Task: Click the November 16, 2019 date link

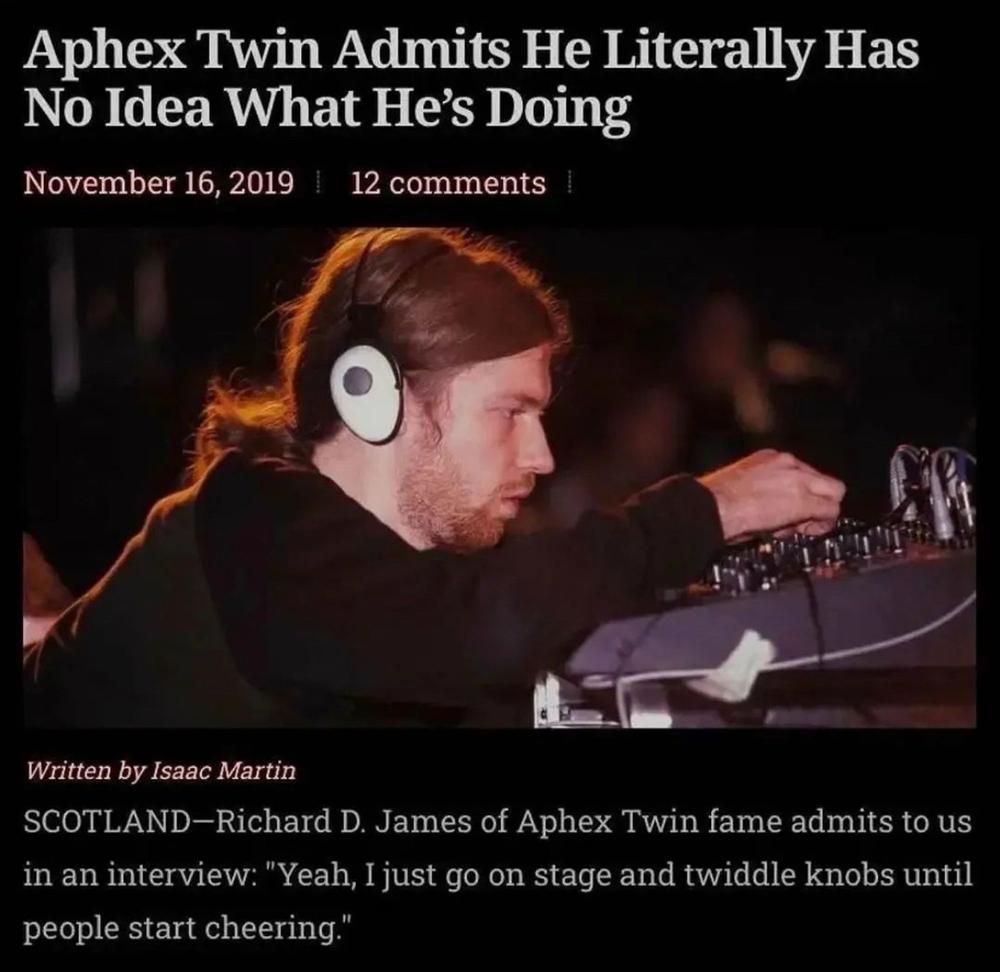Action: (159, 183)
